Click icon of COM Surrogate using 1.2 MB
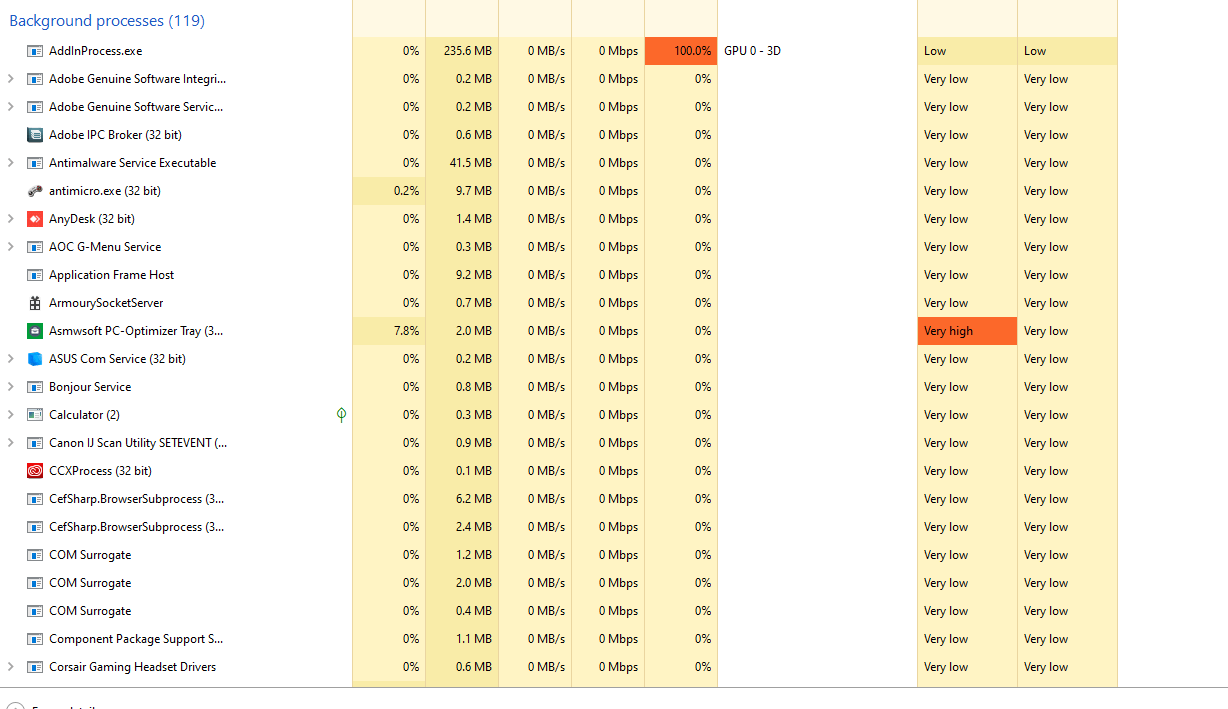1228x709 pixels. coord(35,555)
